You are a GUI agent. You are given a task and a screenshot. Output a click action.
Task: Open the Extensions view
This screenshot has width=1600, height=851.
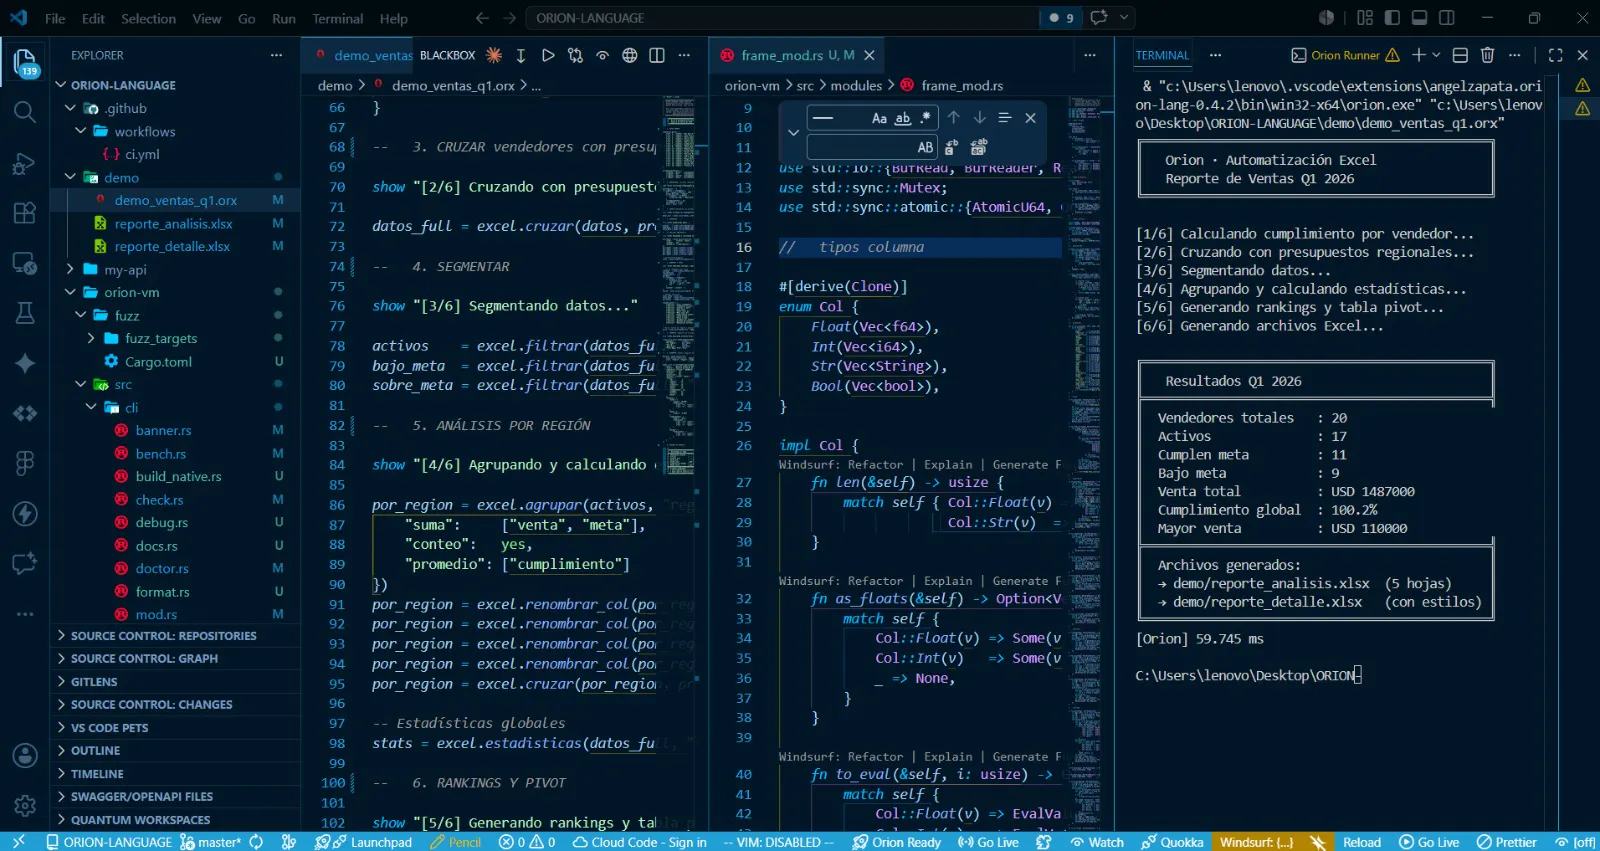pos(25,213)
